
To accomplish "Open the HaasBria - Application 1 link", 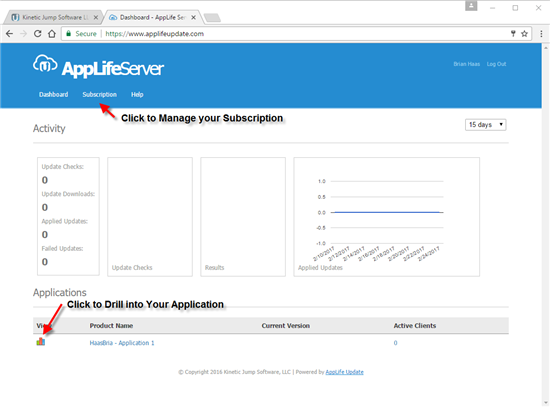I will coord(122,343).
